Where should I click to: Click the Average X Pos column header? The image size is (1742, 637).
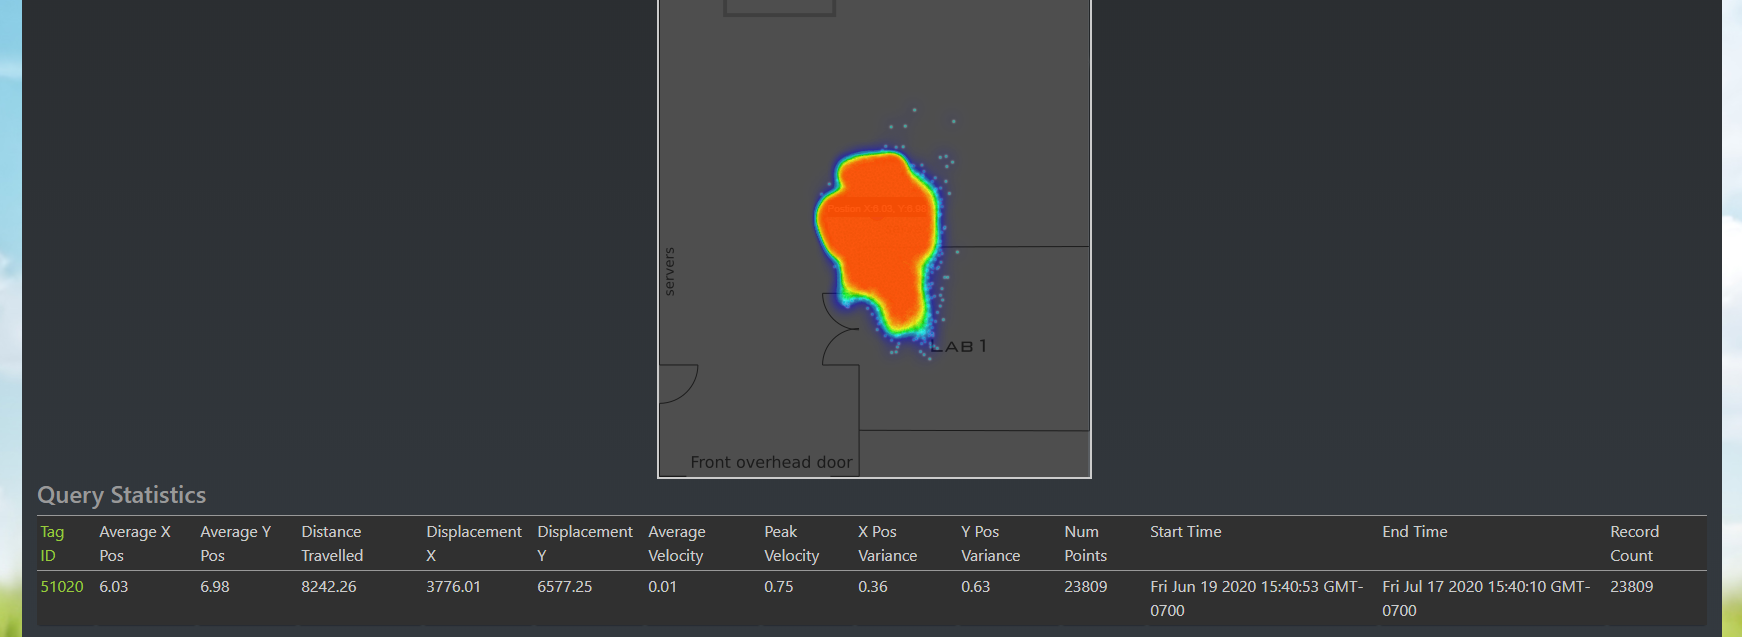tap(135, 544)
